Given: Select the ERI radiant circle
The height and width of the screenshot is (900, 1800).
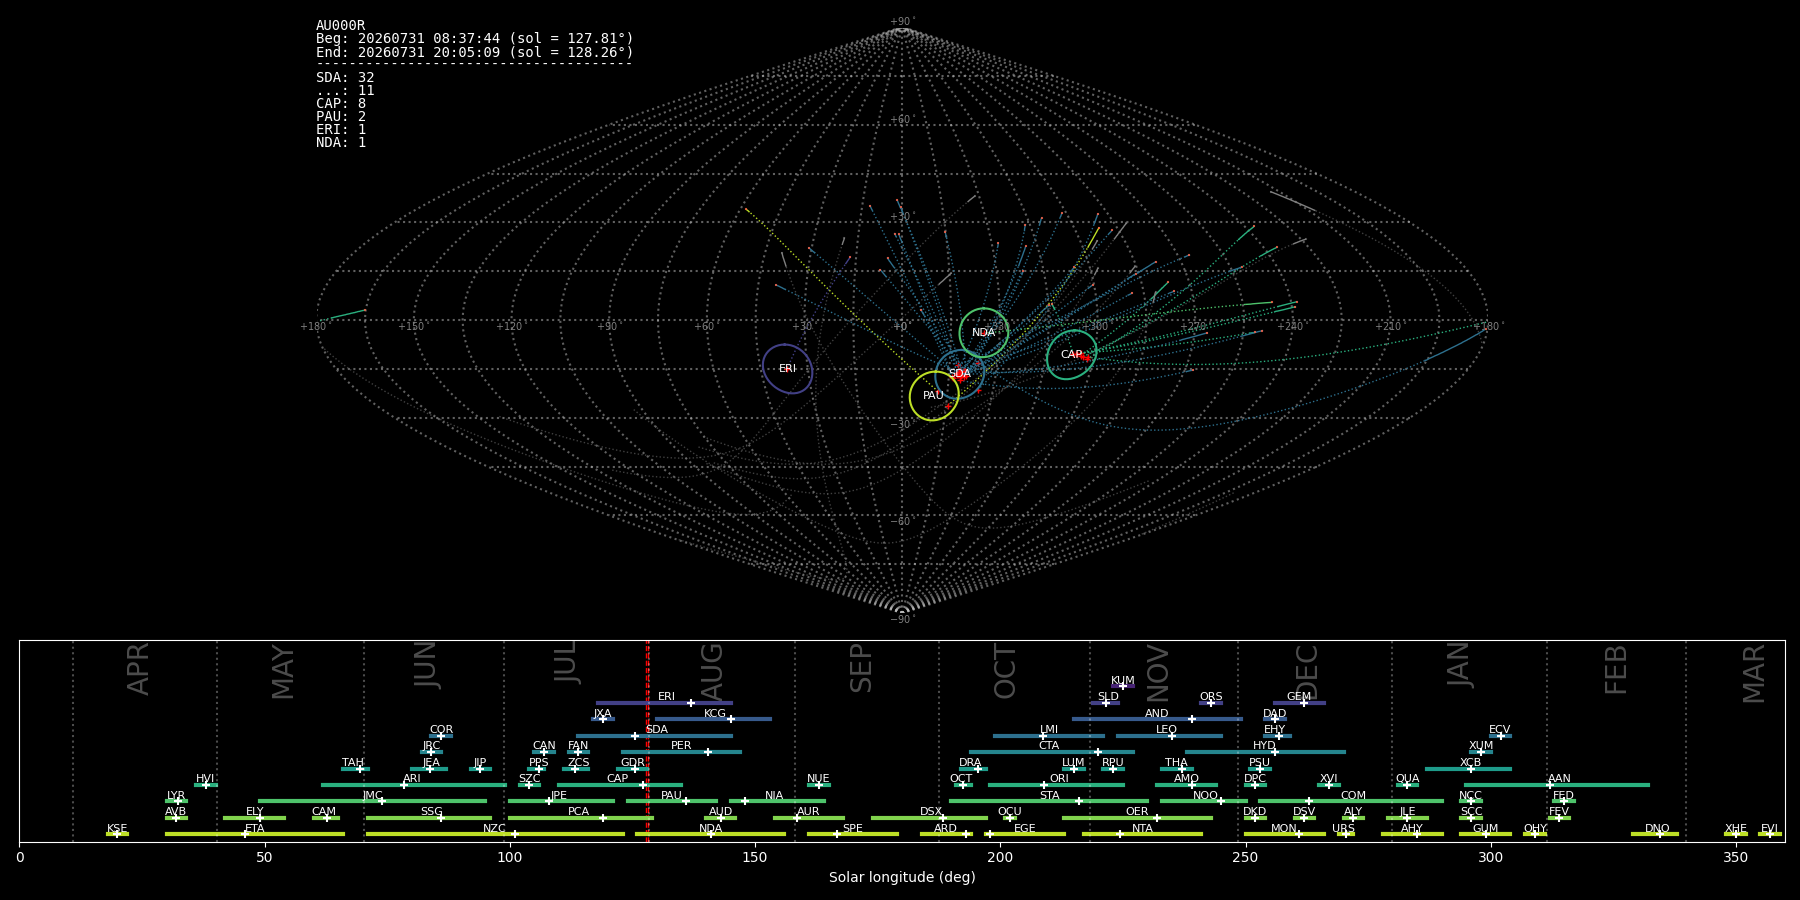Looking at the screenshot, I should (x=787, y=369).
